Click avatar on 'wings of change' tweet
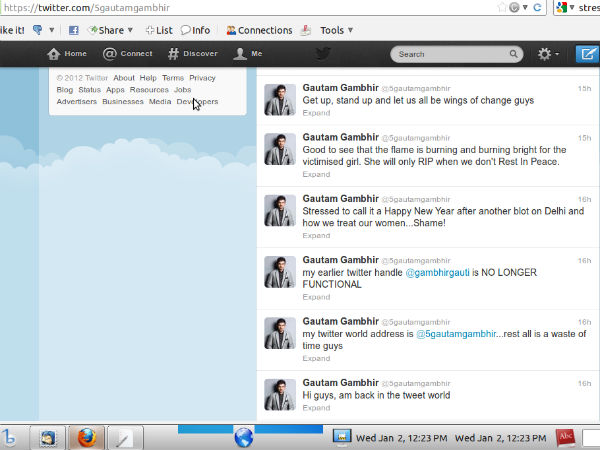The height and width of the screenshot is (450, 600). coord(280,100)
